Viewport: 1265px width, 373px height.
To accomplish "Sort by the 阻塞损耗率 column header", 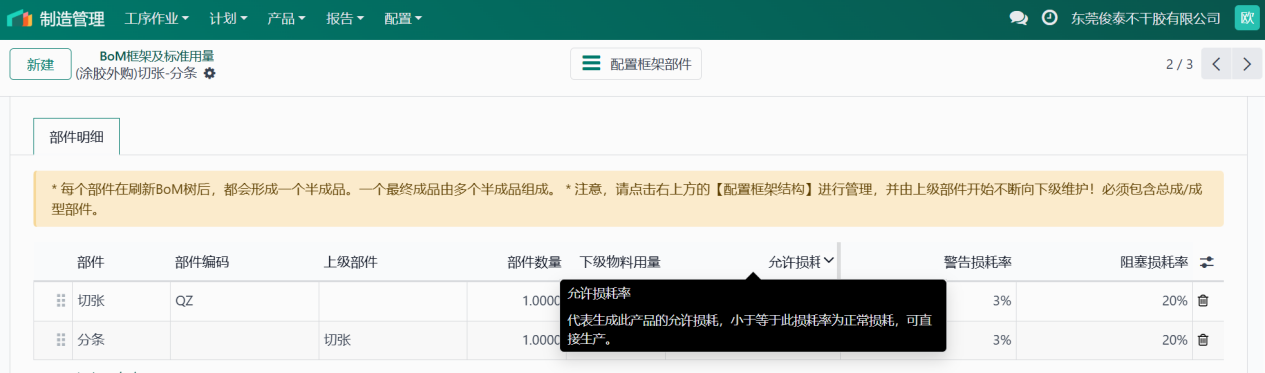I will pyautogui.click(x=1154, y=262).
